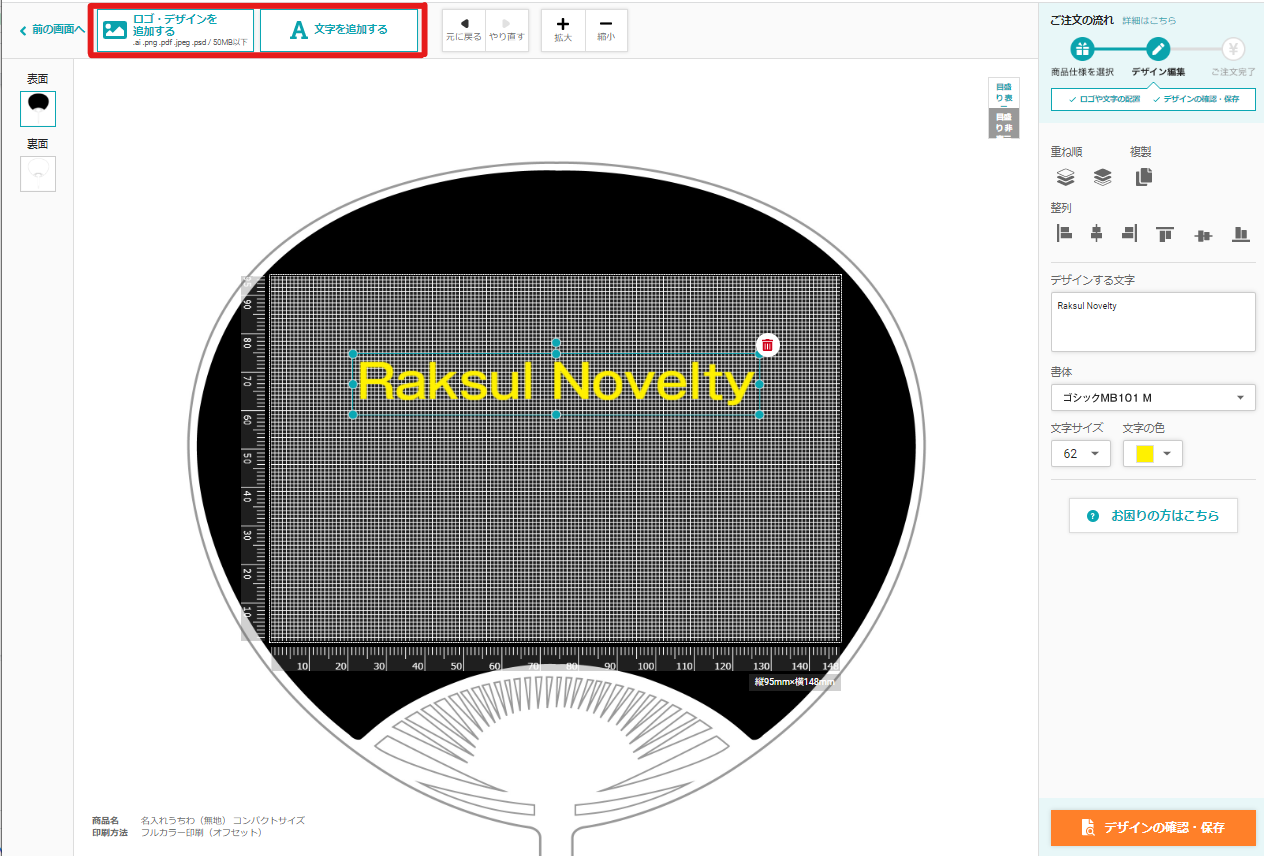Align the object to the bottom edge
This screenshot has width=1264, height=856.
(x=1241, y=234)
